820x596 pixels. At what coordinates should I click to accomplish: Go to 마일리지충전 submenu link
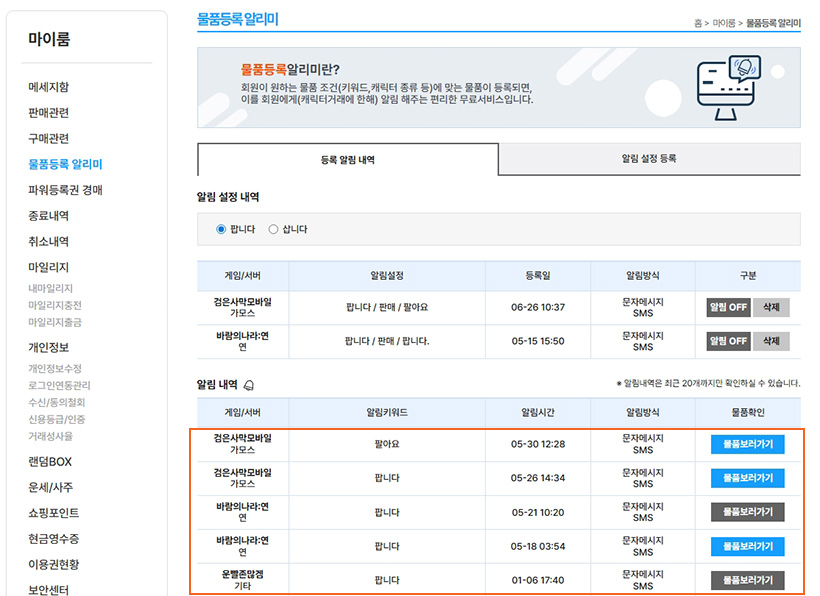pyautogui.click(x=55, y=305)
